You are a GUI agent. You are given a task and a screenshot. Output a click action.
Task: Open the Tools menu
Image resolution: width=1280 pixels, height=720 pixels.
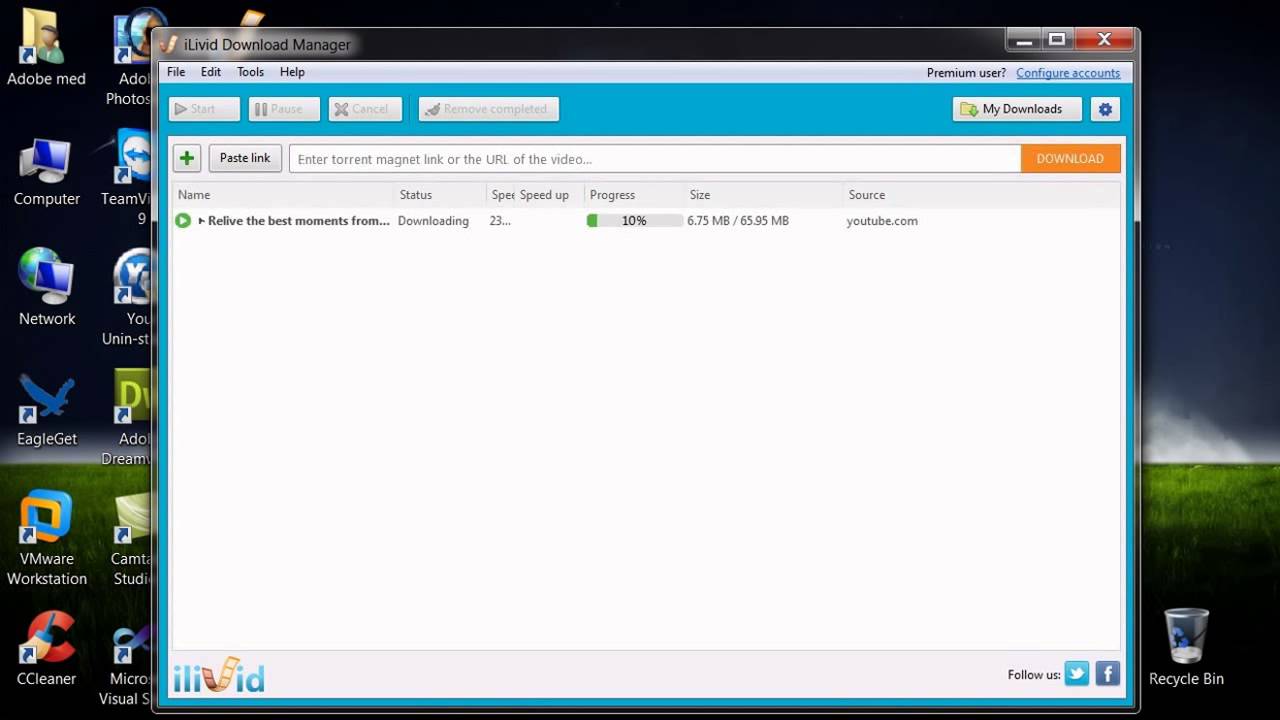coord(250,72)
